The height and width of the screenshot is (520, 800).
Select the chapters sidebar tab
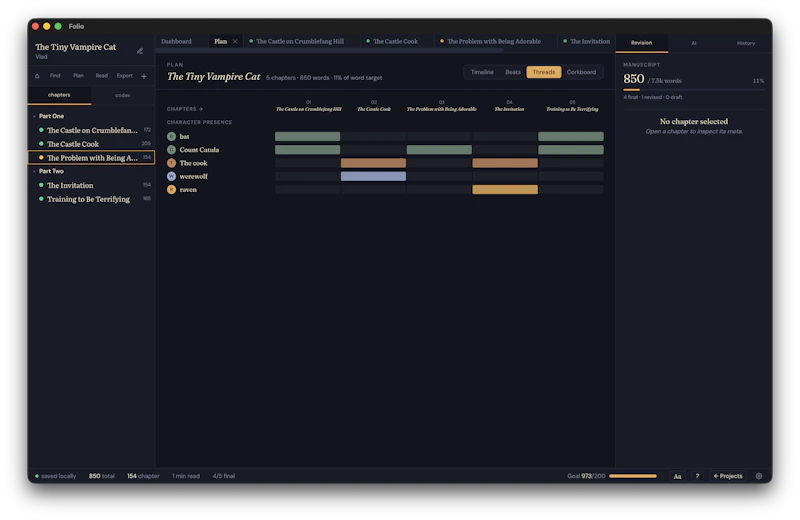[x=59, y=95]
